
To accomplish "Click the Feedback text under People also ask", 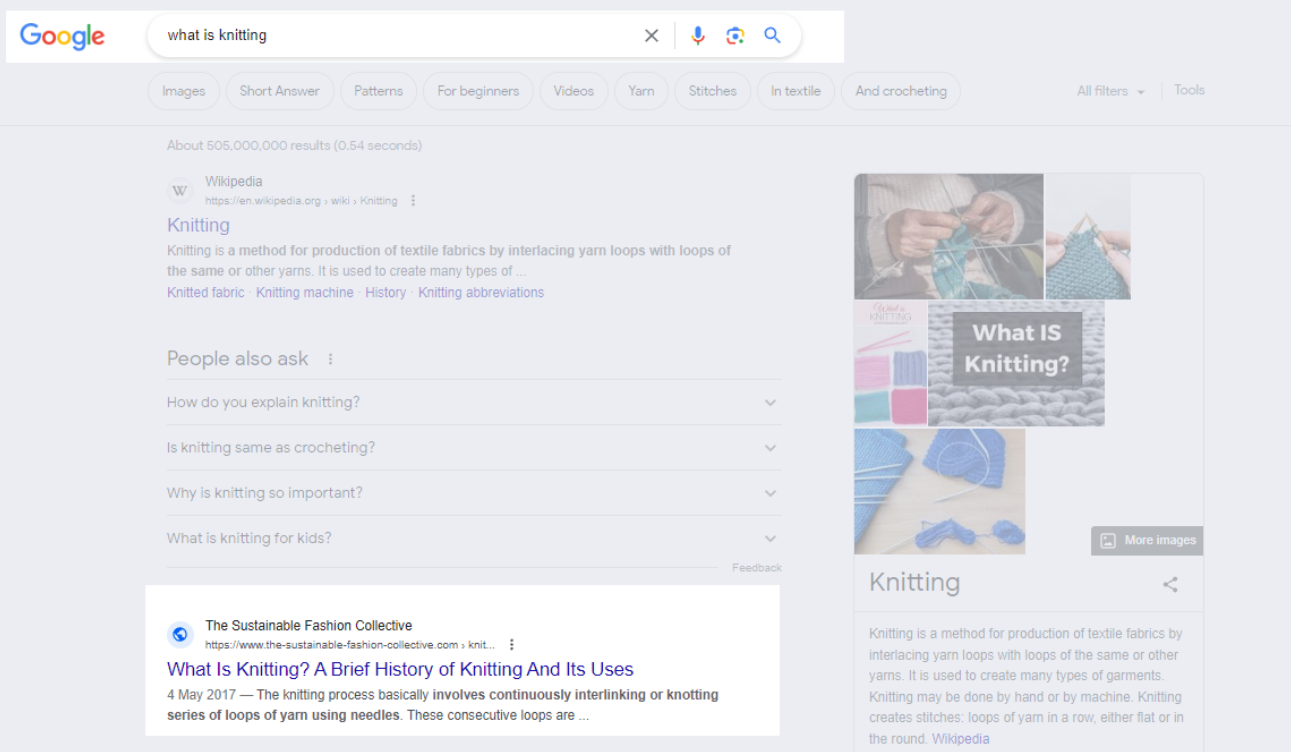I will coord(757,567).
